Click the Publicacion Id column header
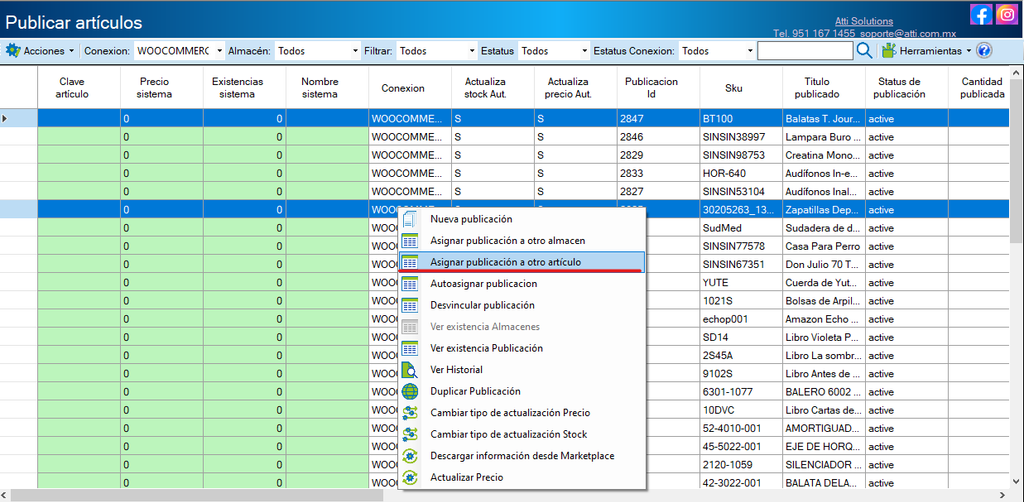 tap(658, 87)
